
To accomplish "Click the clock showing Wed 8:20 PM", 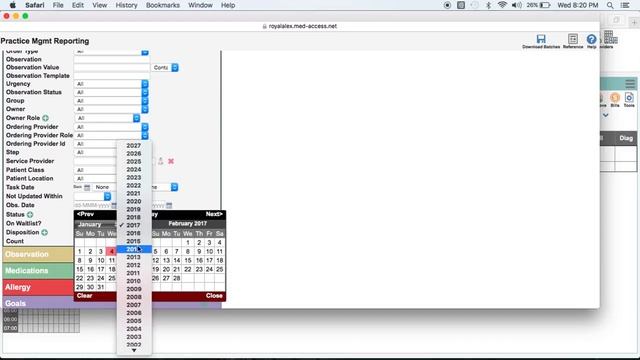I will pyautogui.click(x=578, y=5).
